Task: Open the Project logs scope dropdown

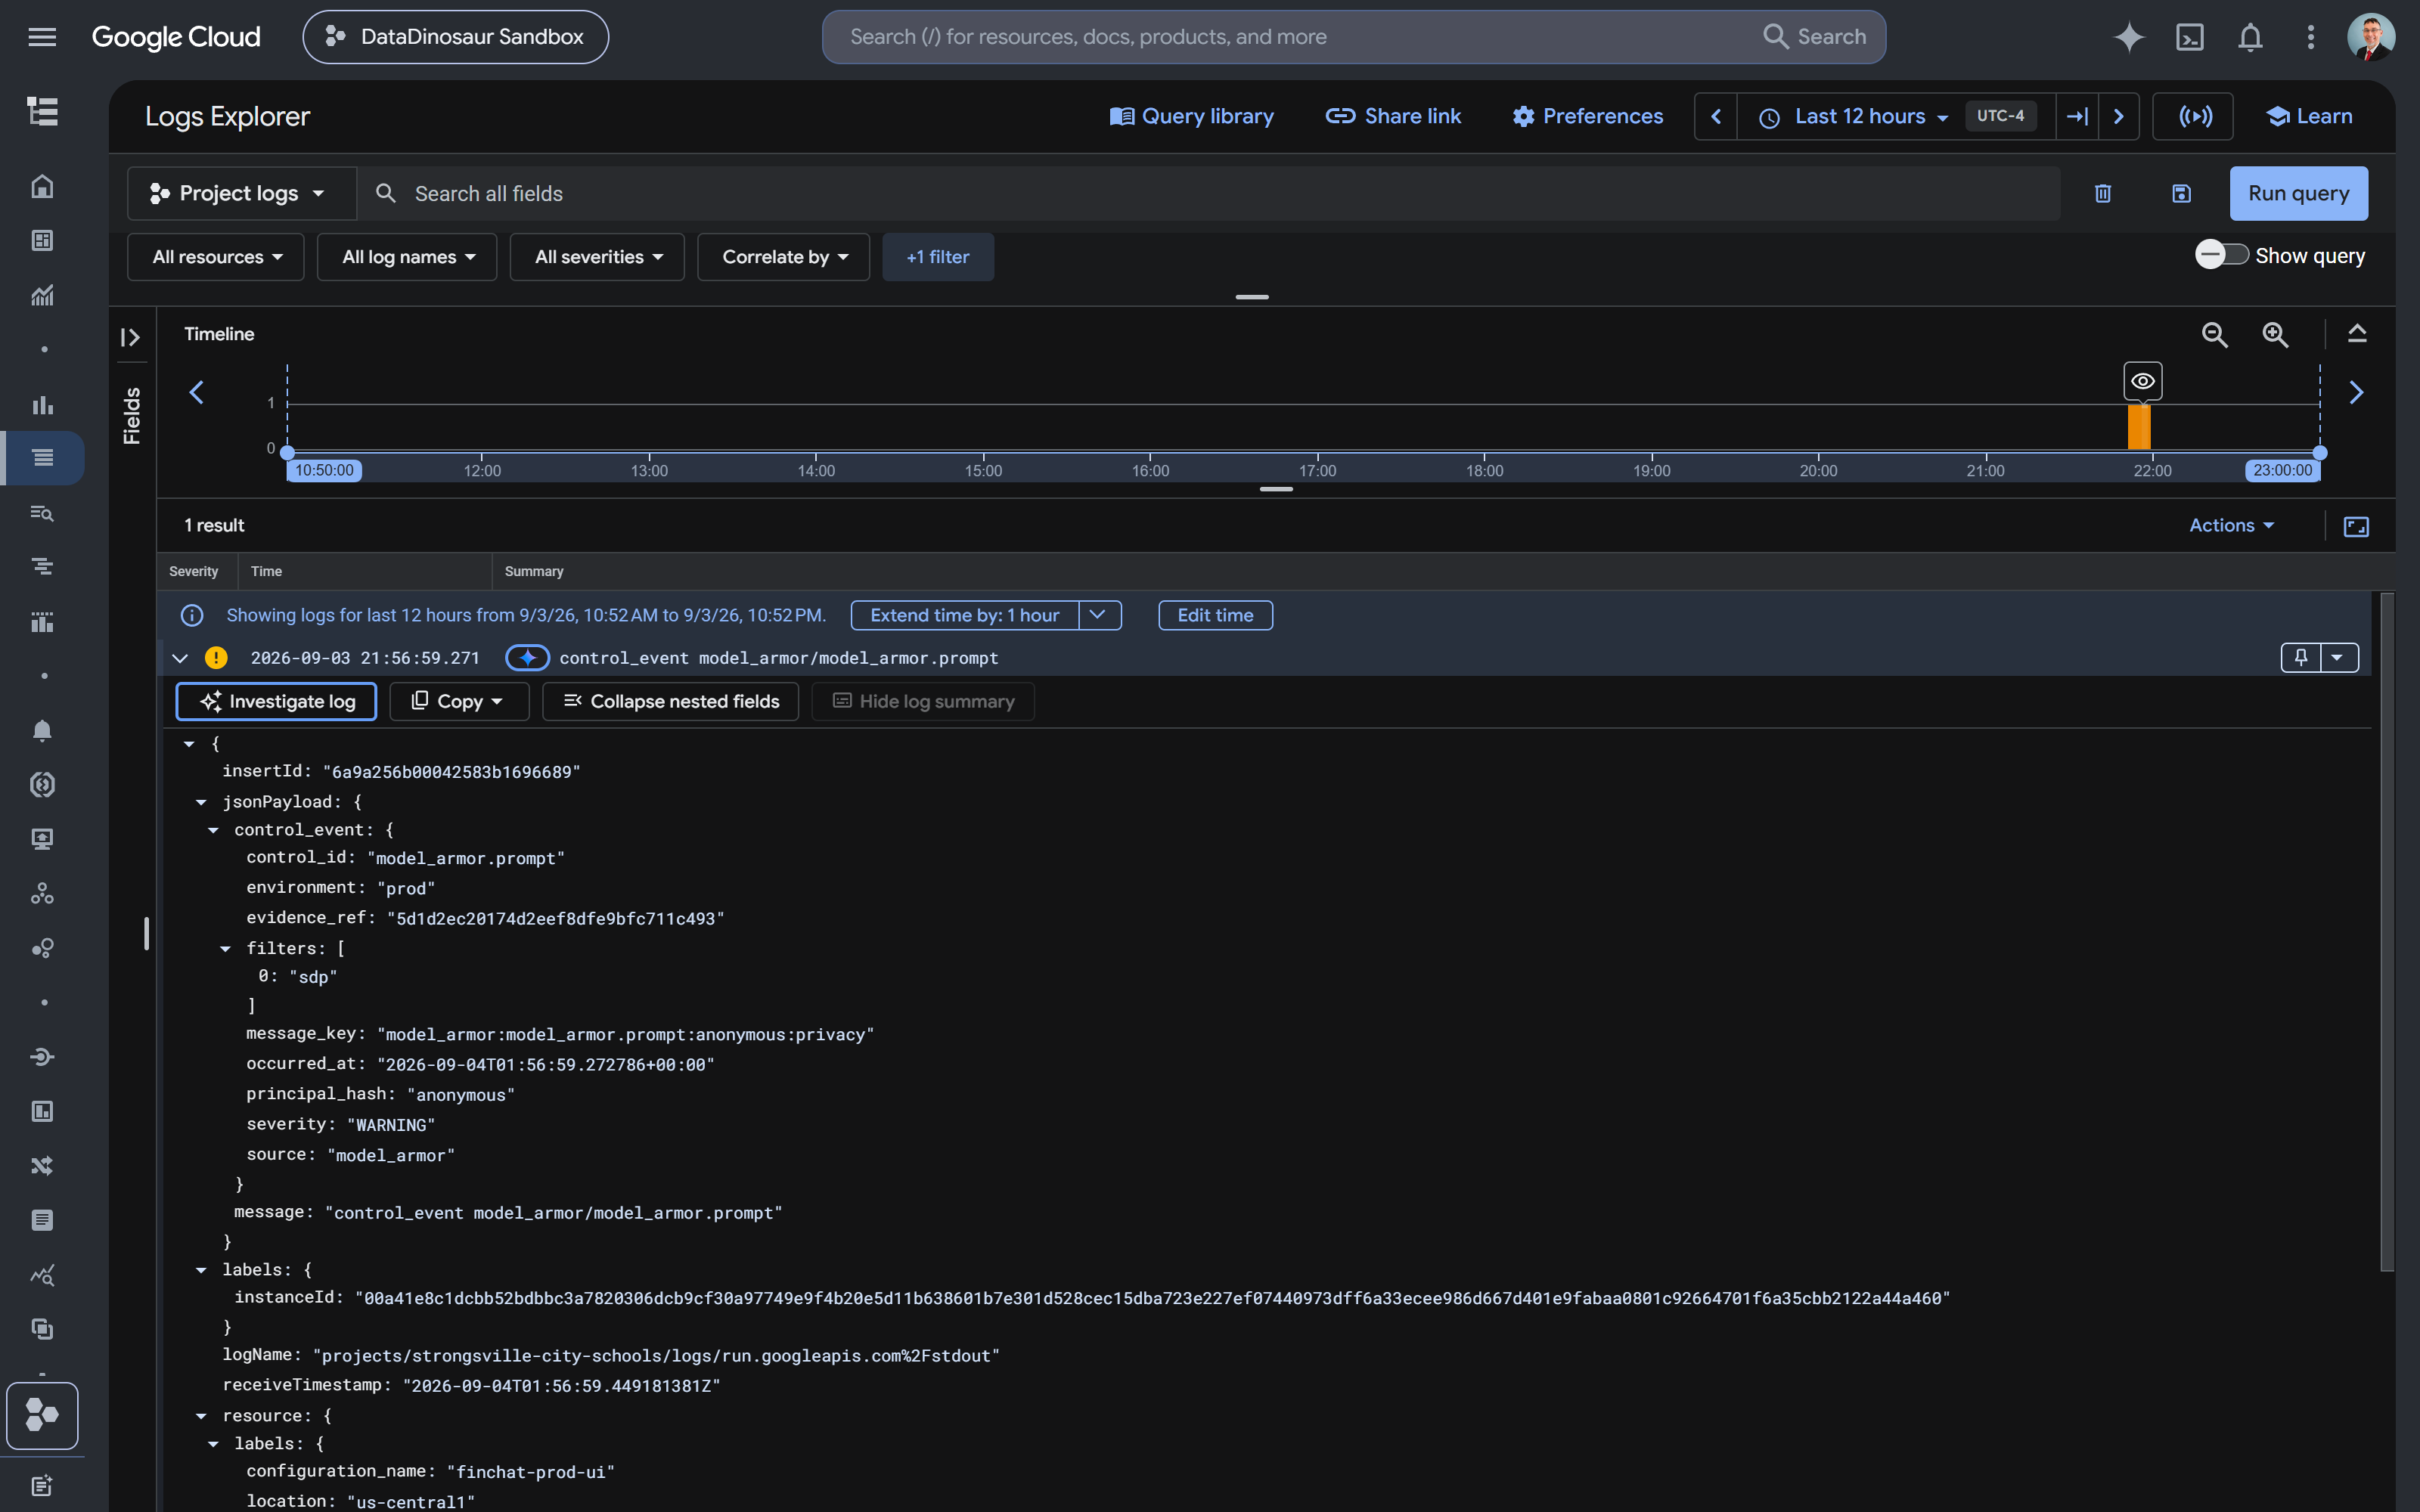Action: click(241, 193)
